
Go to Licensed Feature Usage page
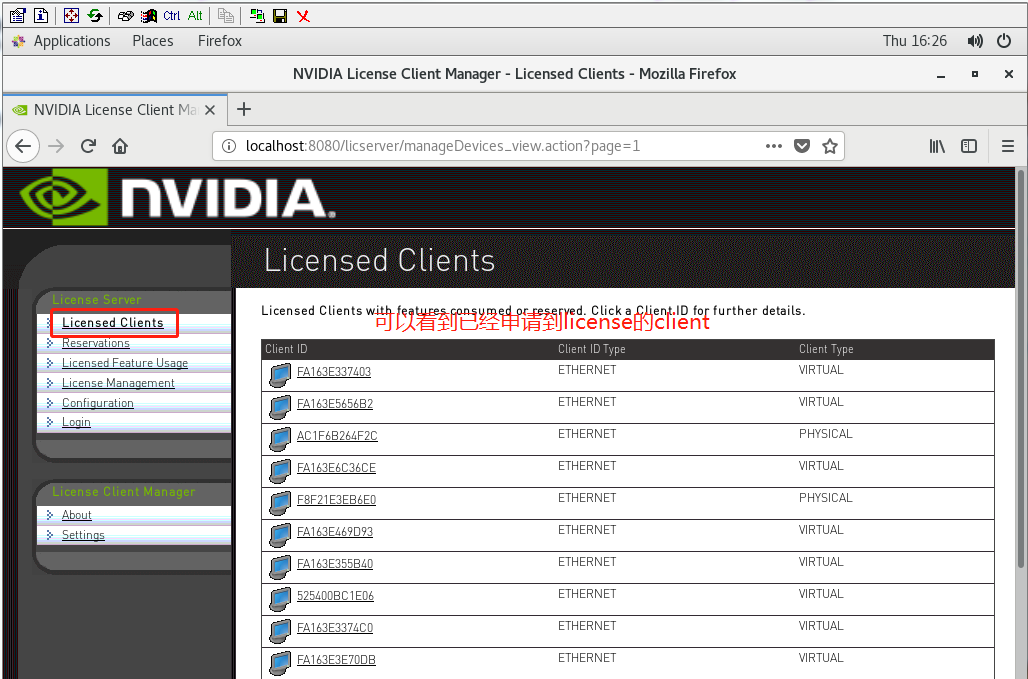pyautogui.click(x=125, y=363)
